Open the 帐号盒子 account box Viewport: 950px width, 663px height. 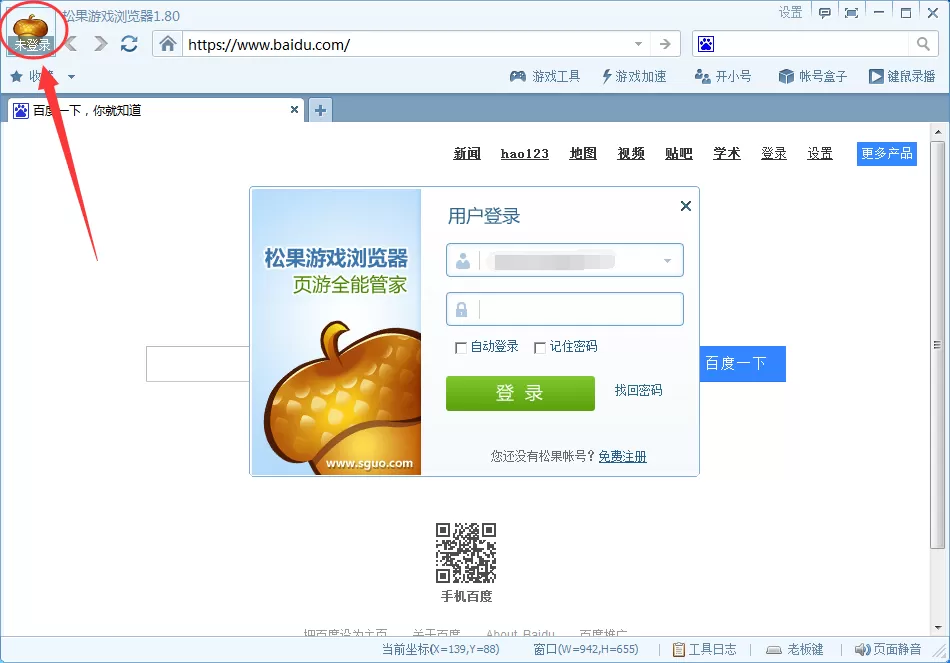pos(812,76)
